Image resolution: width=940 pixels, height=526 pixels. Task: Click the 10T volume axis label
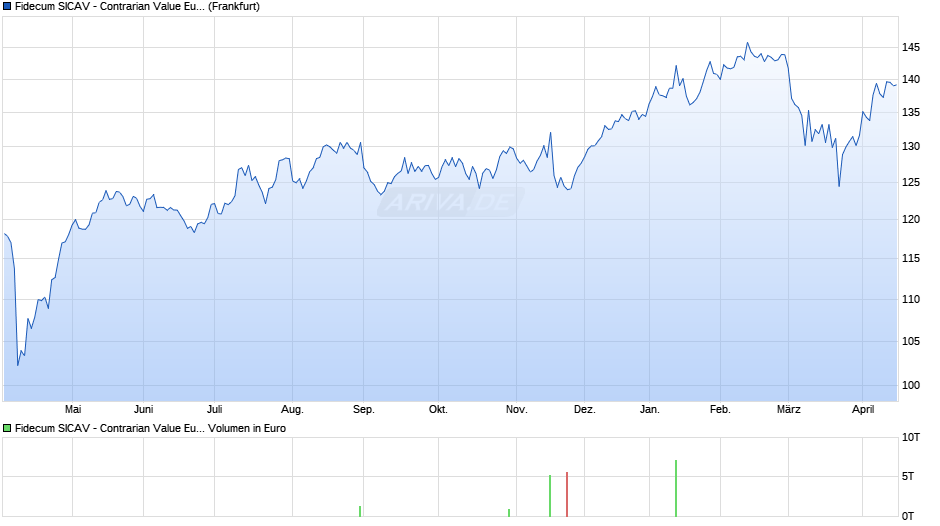coord(911,437)
